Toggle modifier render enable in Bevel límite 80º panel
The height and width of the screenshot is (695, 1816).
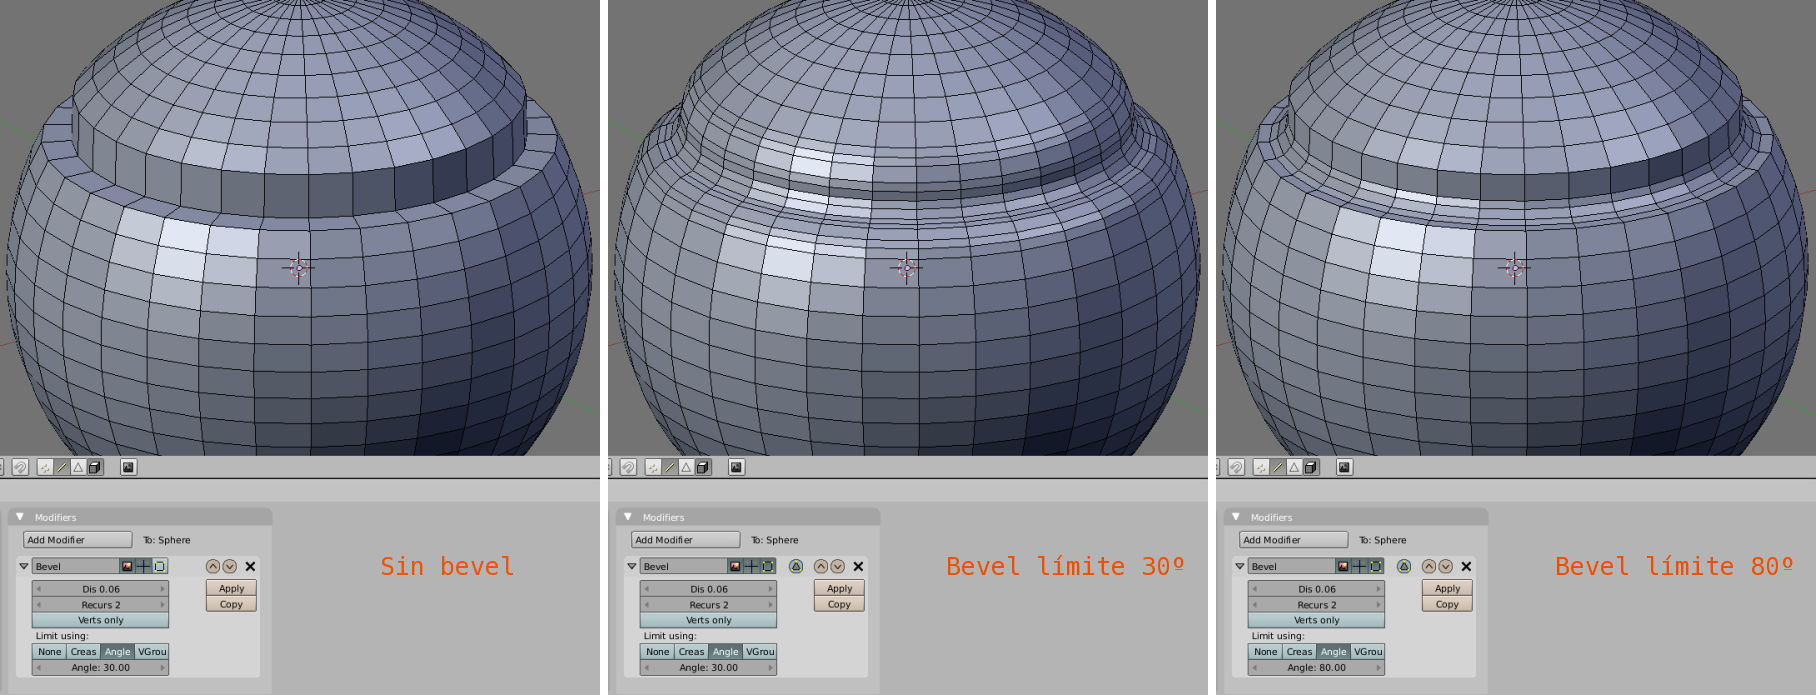tap(1343, 566)
